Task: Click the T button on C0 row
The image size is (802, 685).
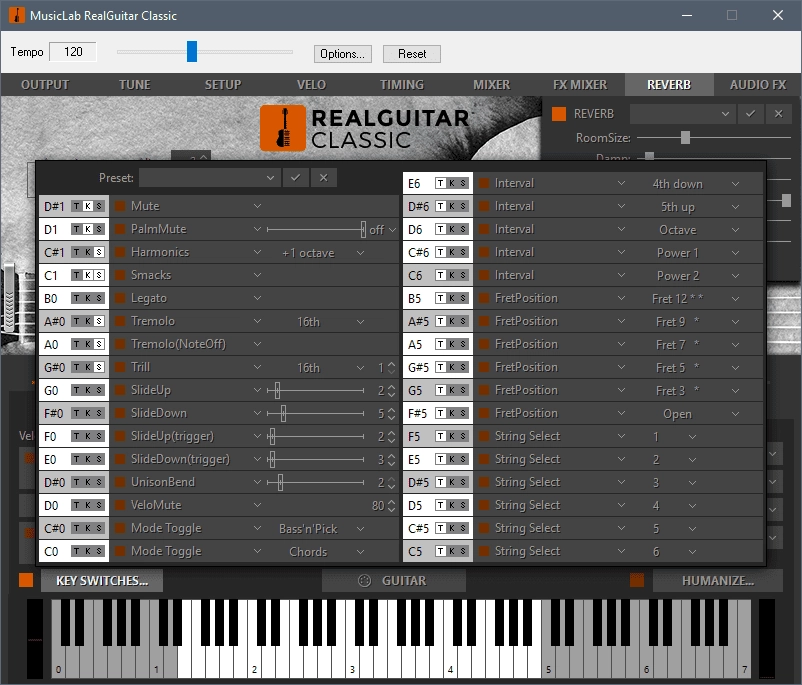Action: click(77, 551)
